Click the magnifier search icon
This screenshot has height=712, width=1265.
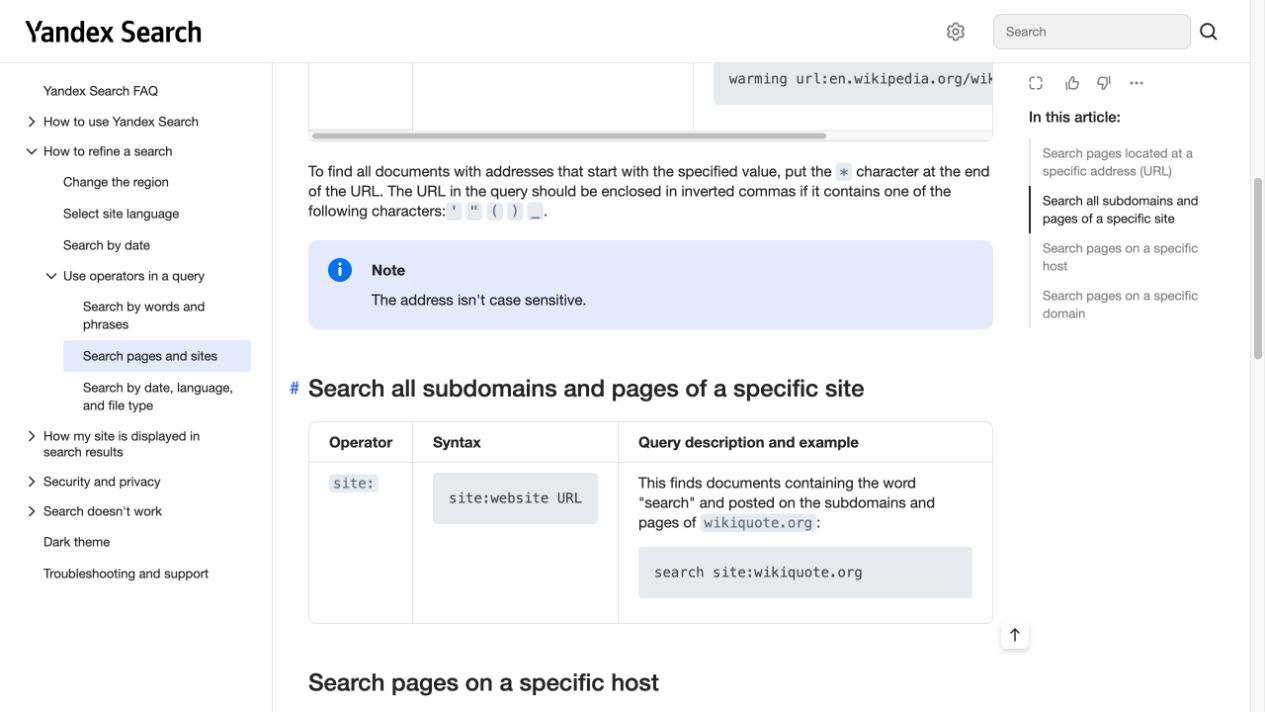(x=1208, y=32)
